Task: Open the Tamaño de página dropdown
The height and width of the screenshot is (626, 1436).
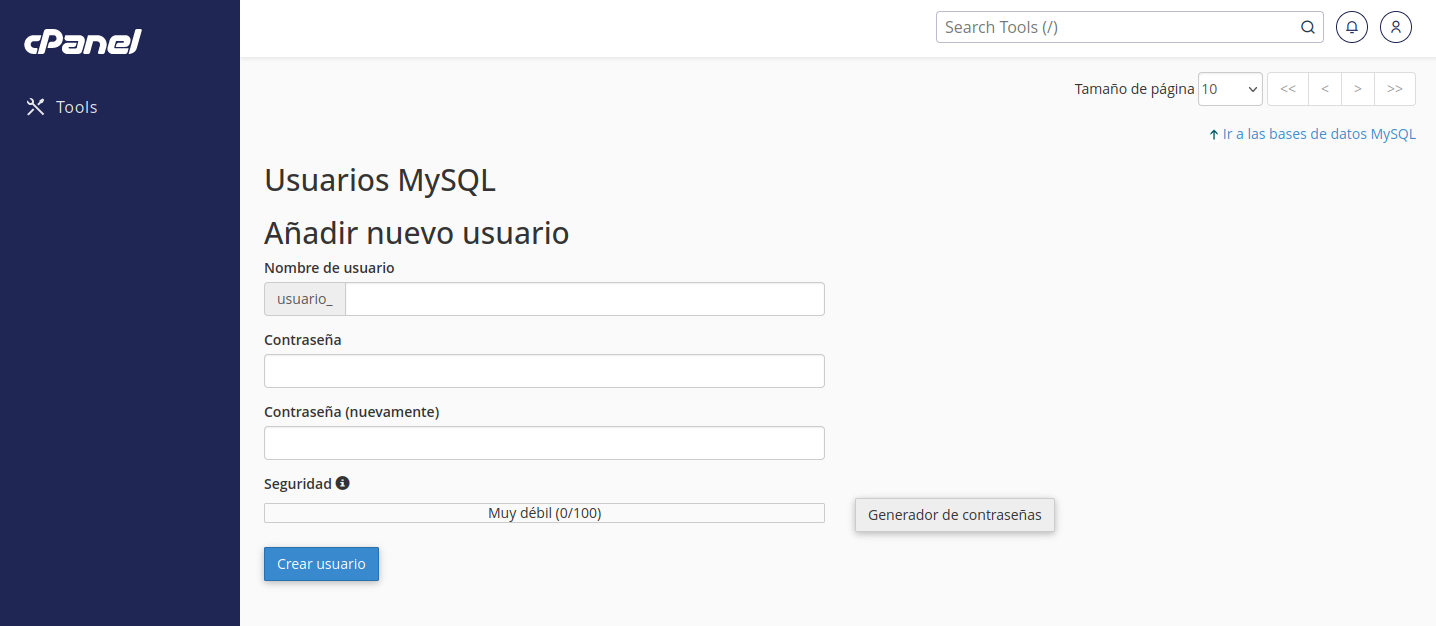Action: click(x=1230, y=89)
